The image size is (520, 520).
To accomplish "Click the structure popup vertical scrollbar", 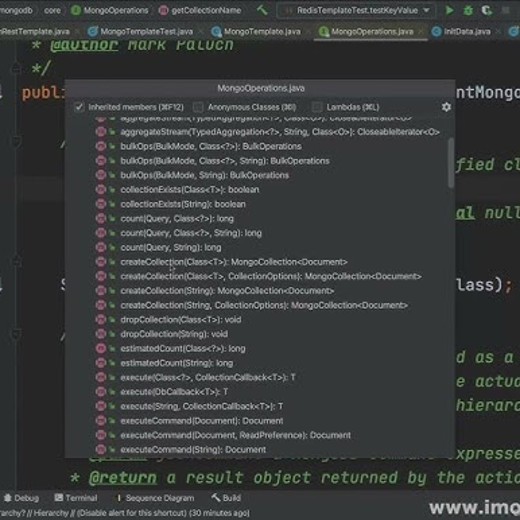I will click(451, 163).
